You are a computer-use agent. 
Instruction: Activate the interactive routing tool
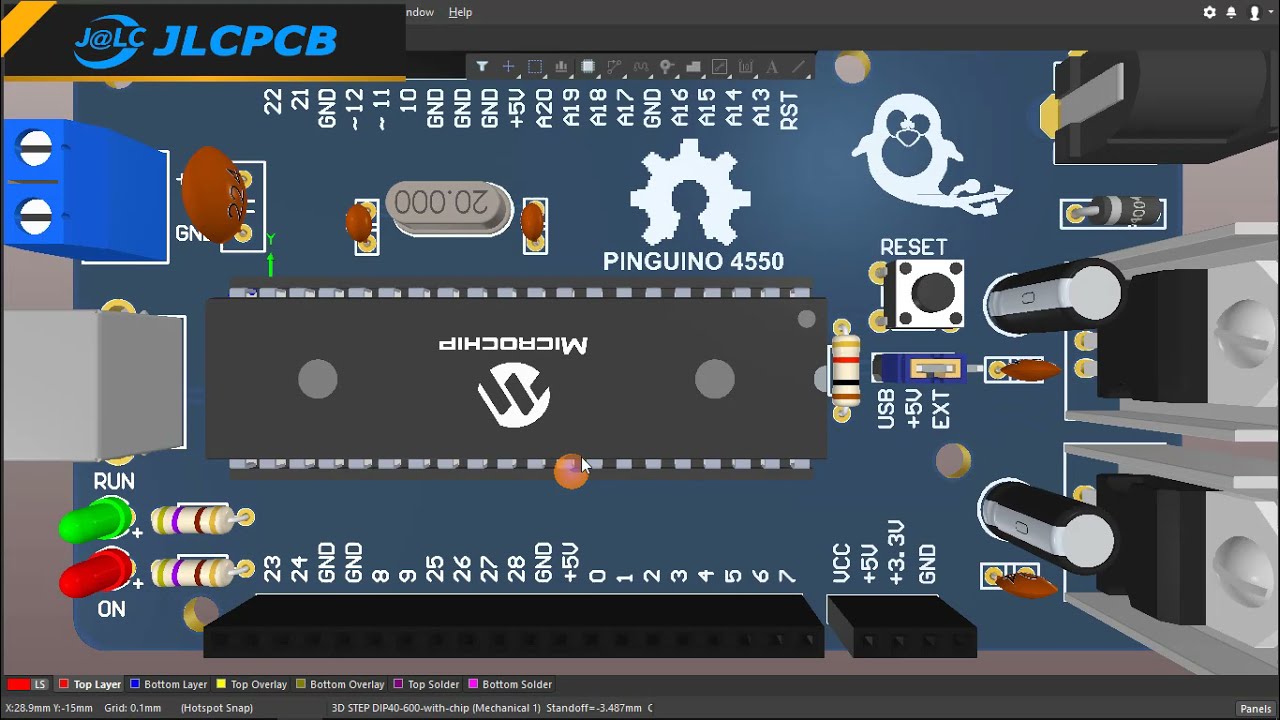(614, 67)
